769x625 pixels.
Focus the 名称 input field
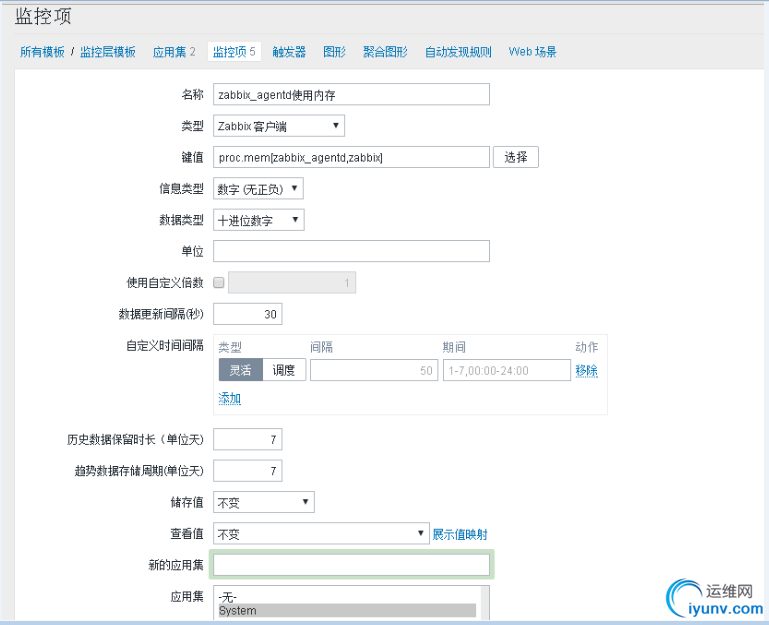(x=351, y=95)
